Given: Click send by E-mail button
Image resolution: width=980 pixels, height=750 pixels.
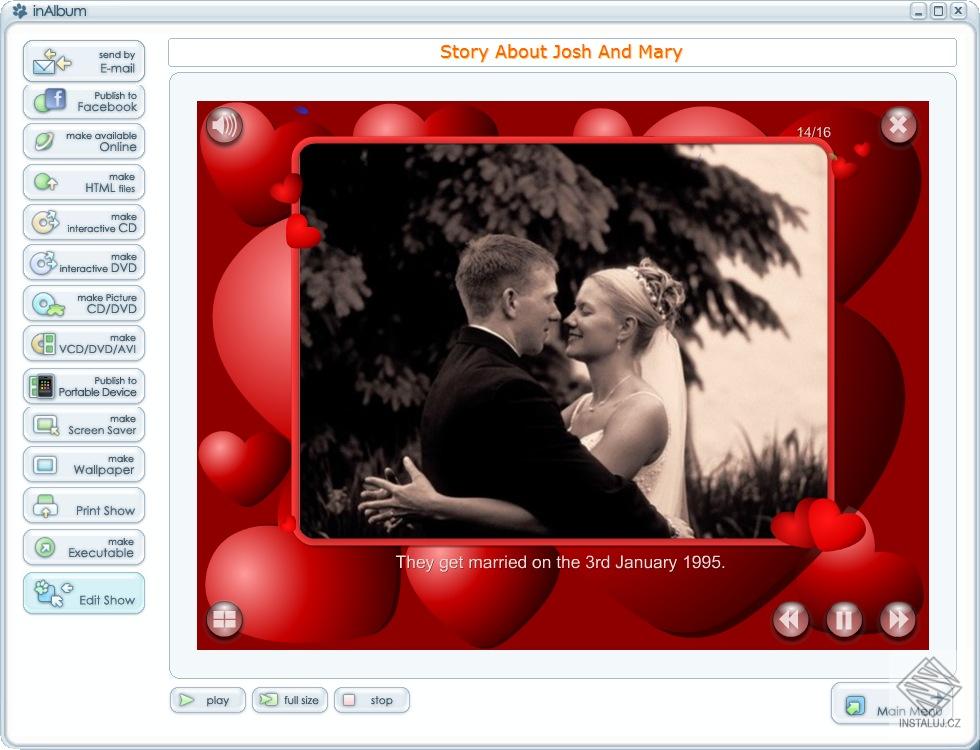Looking at the screenshot, I should 84,61.
